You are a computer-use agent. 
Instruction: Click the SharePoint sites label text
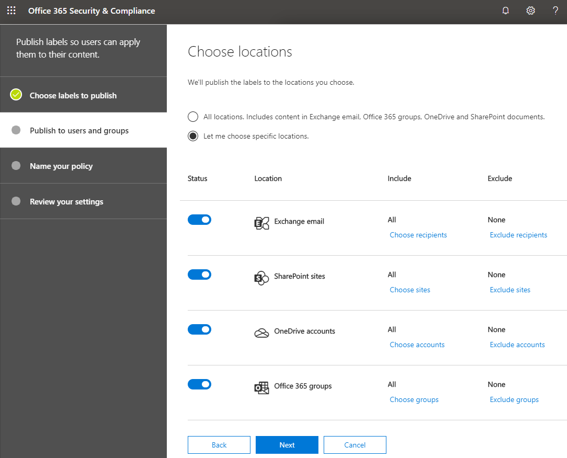299,276
